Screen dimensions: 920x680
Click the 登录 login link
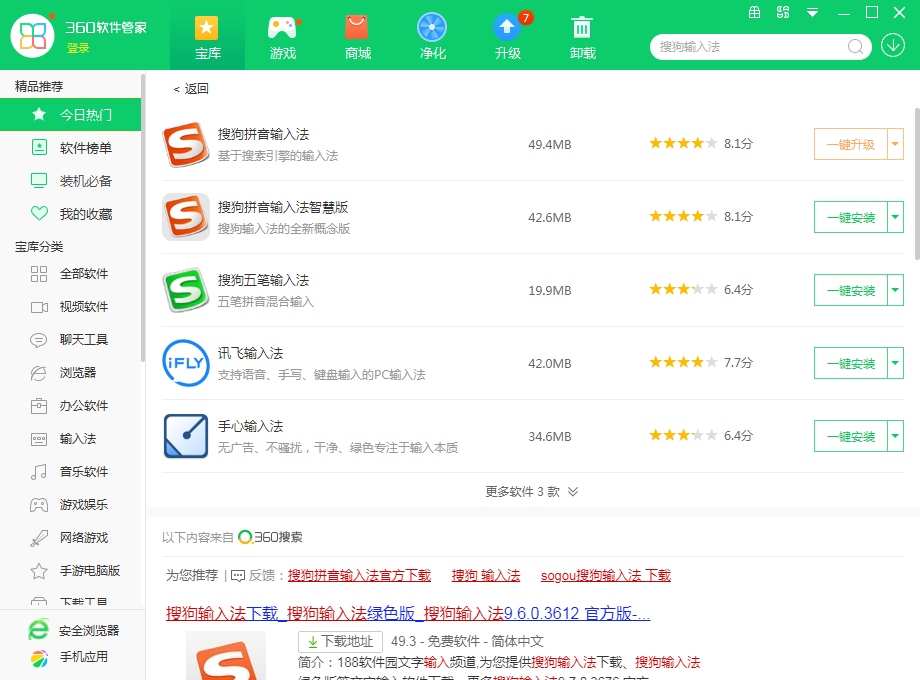(78, 48)
